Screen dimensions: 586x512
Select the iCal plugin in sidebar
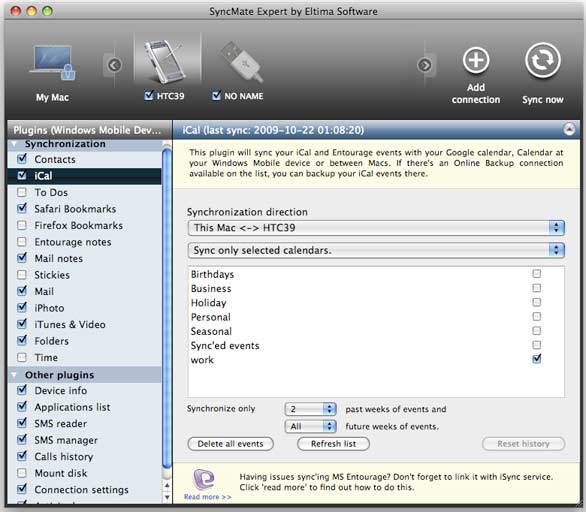click(x=84, y=176)
